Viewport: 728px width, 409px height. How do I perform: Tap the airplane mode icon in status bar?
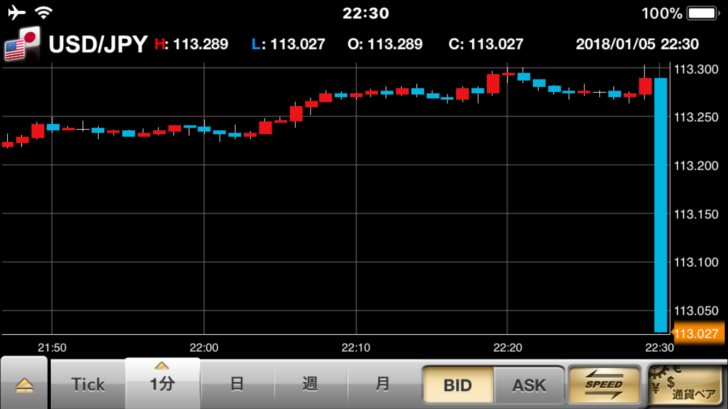(16, 13)
